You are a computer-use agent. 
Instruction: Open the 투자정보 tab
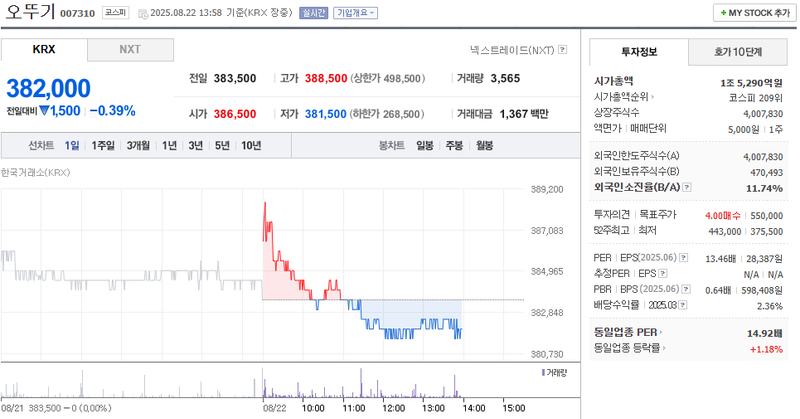tap(639, 52)
